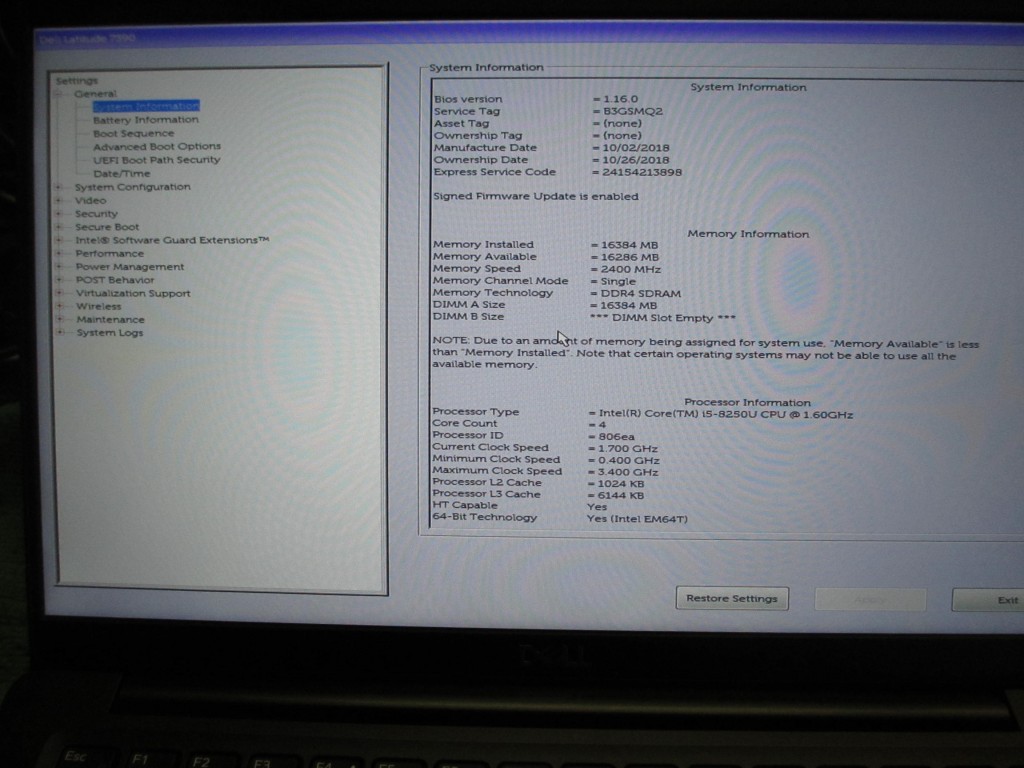Open Date/Time settings
Viewport: 1024px width, 768px height.
121,173
